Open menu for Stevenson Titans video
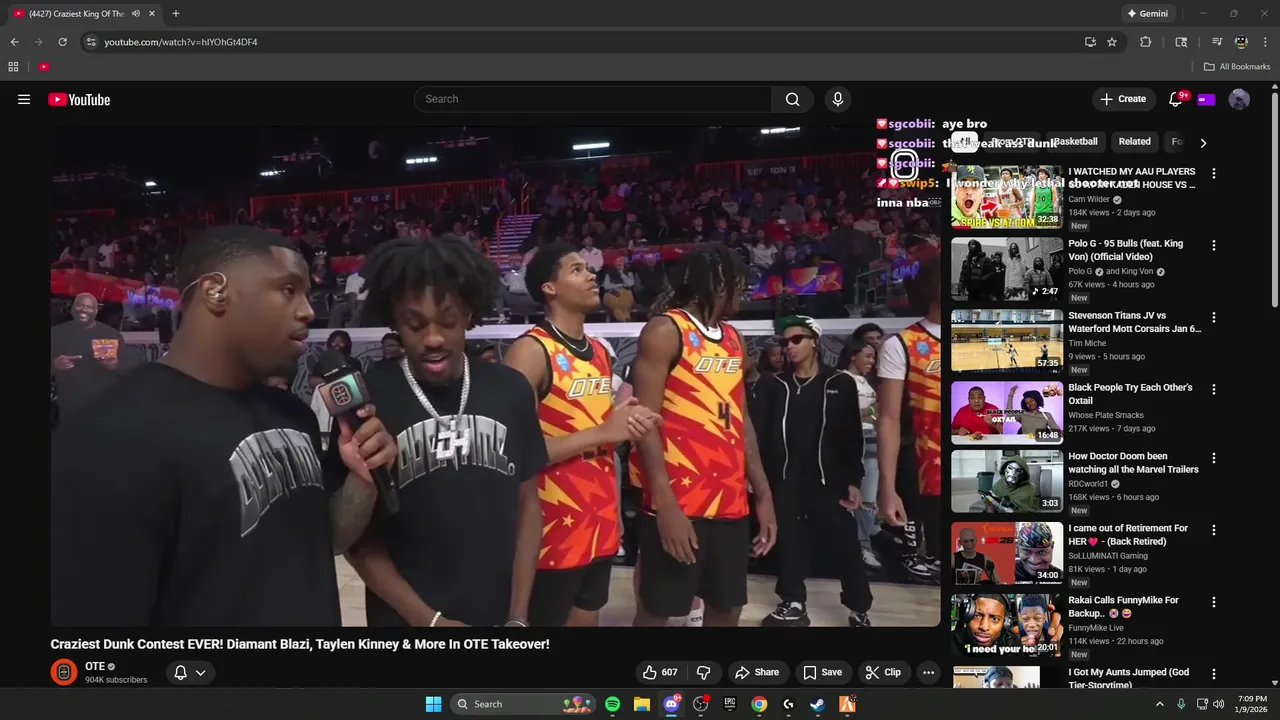 [x=1214, y=317]
